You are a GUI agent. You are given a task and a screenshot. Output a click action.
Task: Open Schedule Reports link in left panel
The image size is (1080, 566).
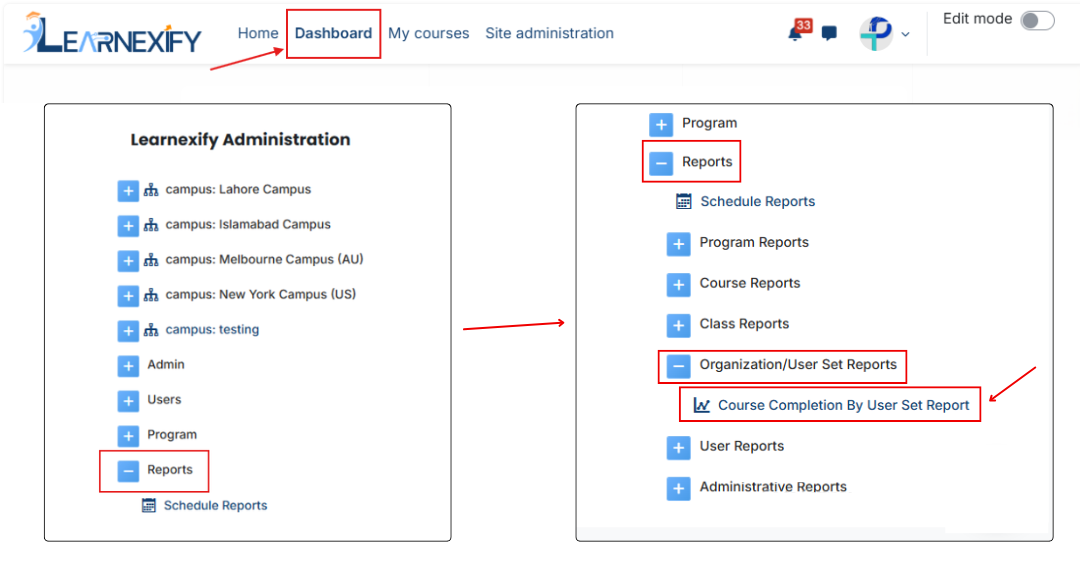216,505
